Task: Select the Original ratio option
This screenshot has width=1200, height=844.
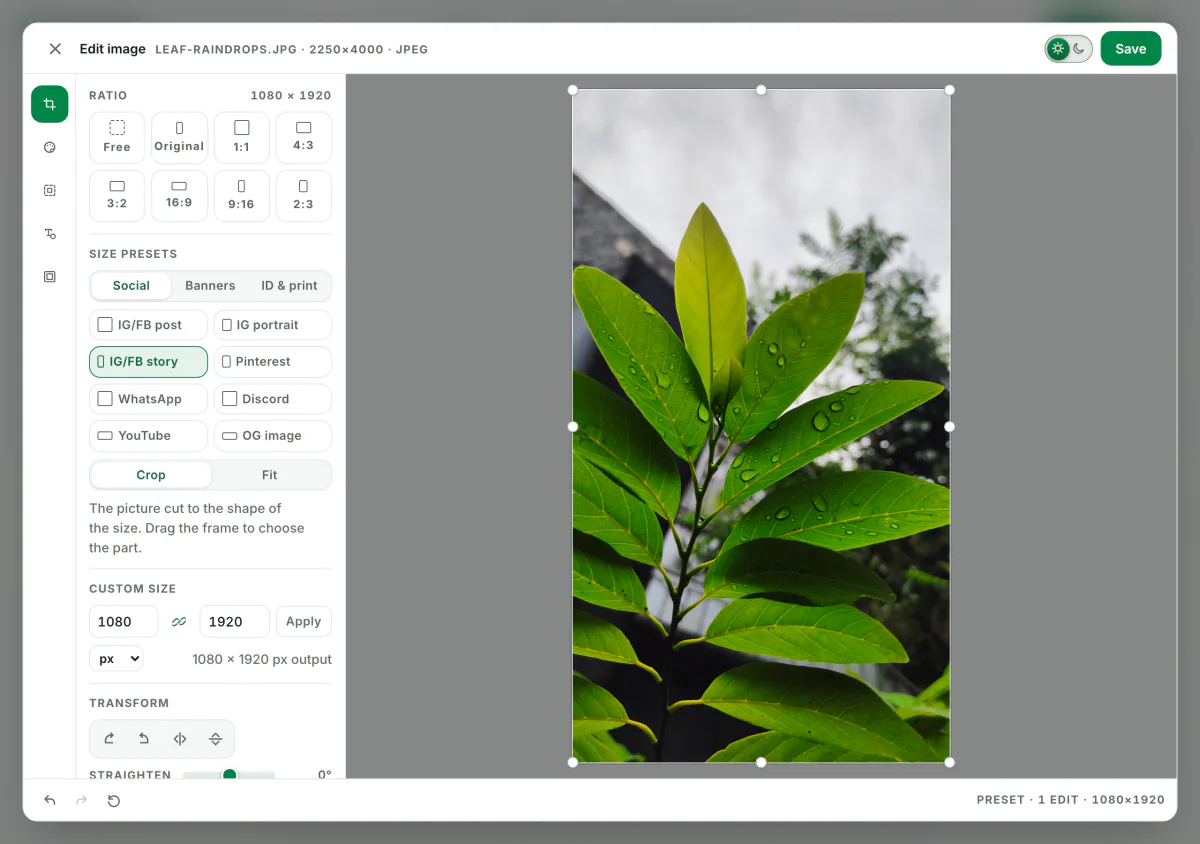Action: pos(179,138)
